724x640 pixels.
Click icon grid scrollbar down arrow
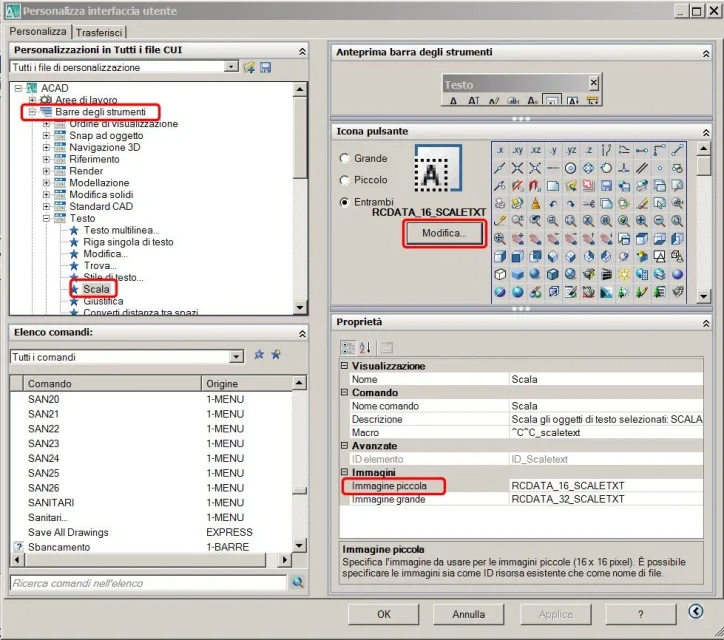[x=703, y=296]
